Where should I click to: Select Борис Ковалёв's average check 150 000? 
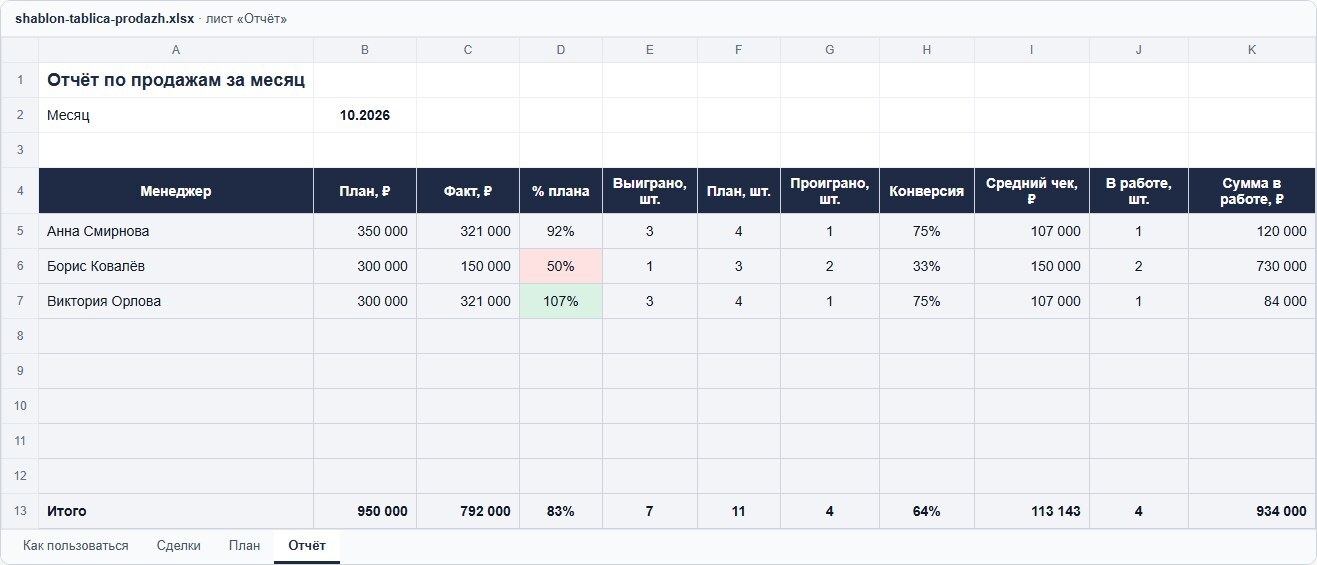(x=1032, y=266)
